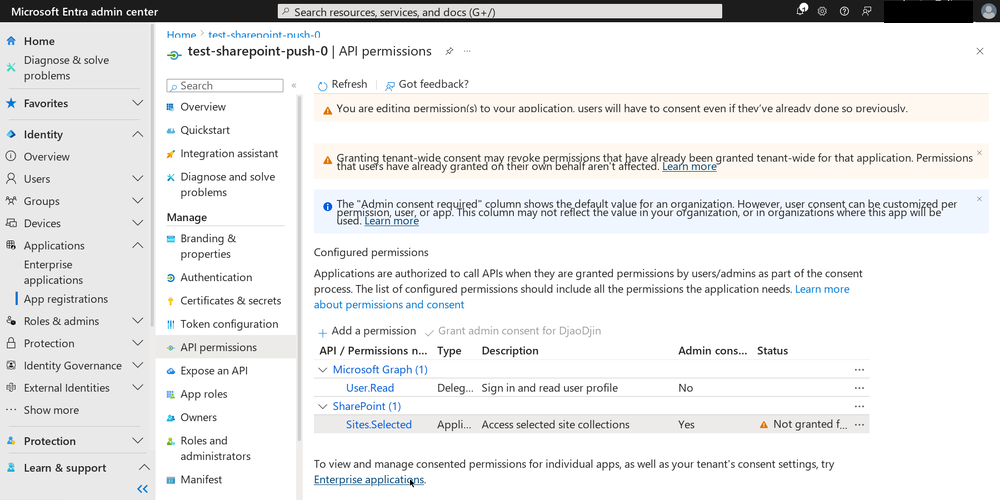Image resolution: width=1000 pixels, height=500 pixels.
Task: Expand the Users section in sidebar
Action: tap(138, 179)
